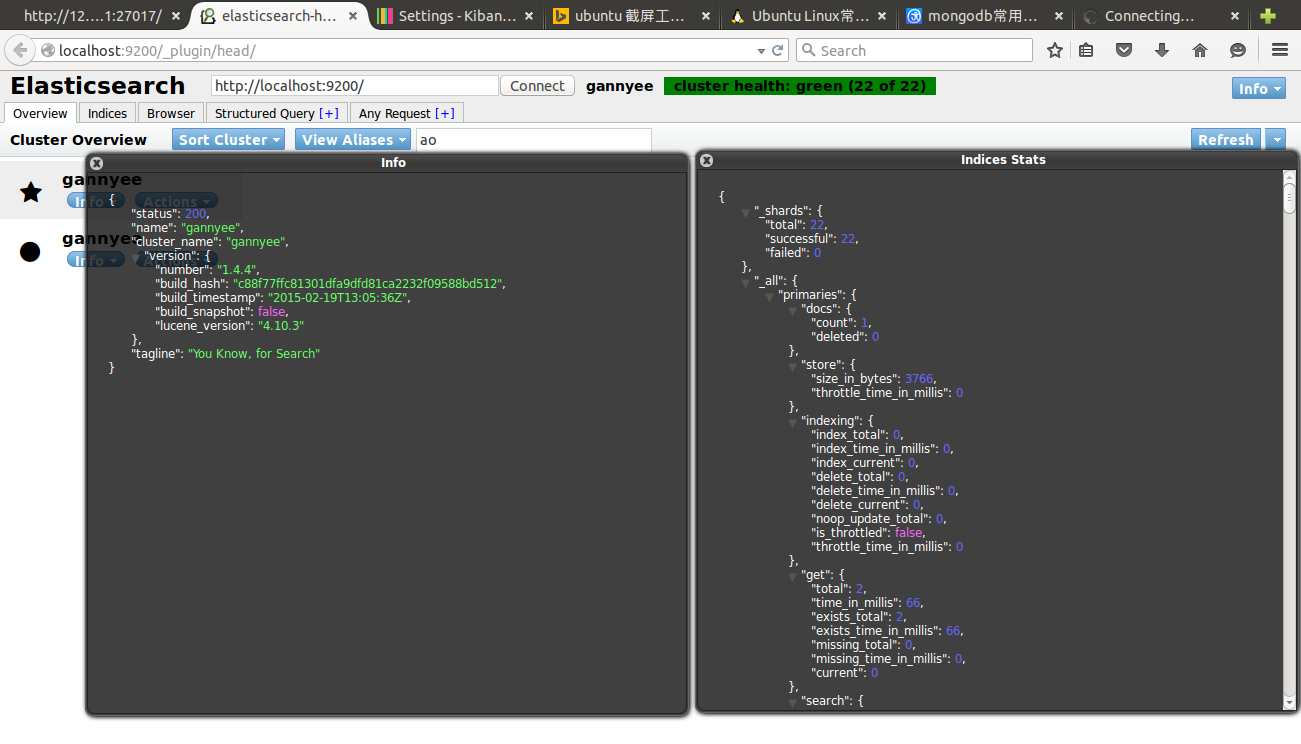Collapse the "primaries" JSON node
Screen dimensions: 1301x744
click(770, 296)
